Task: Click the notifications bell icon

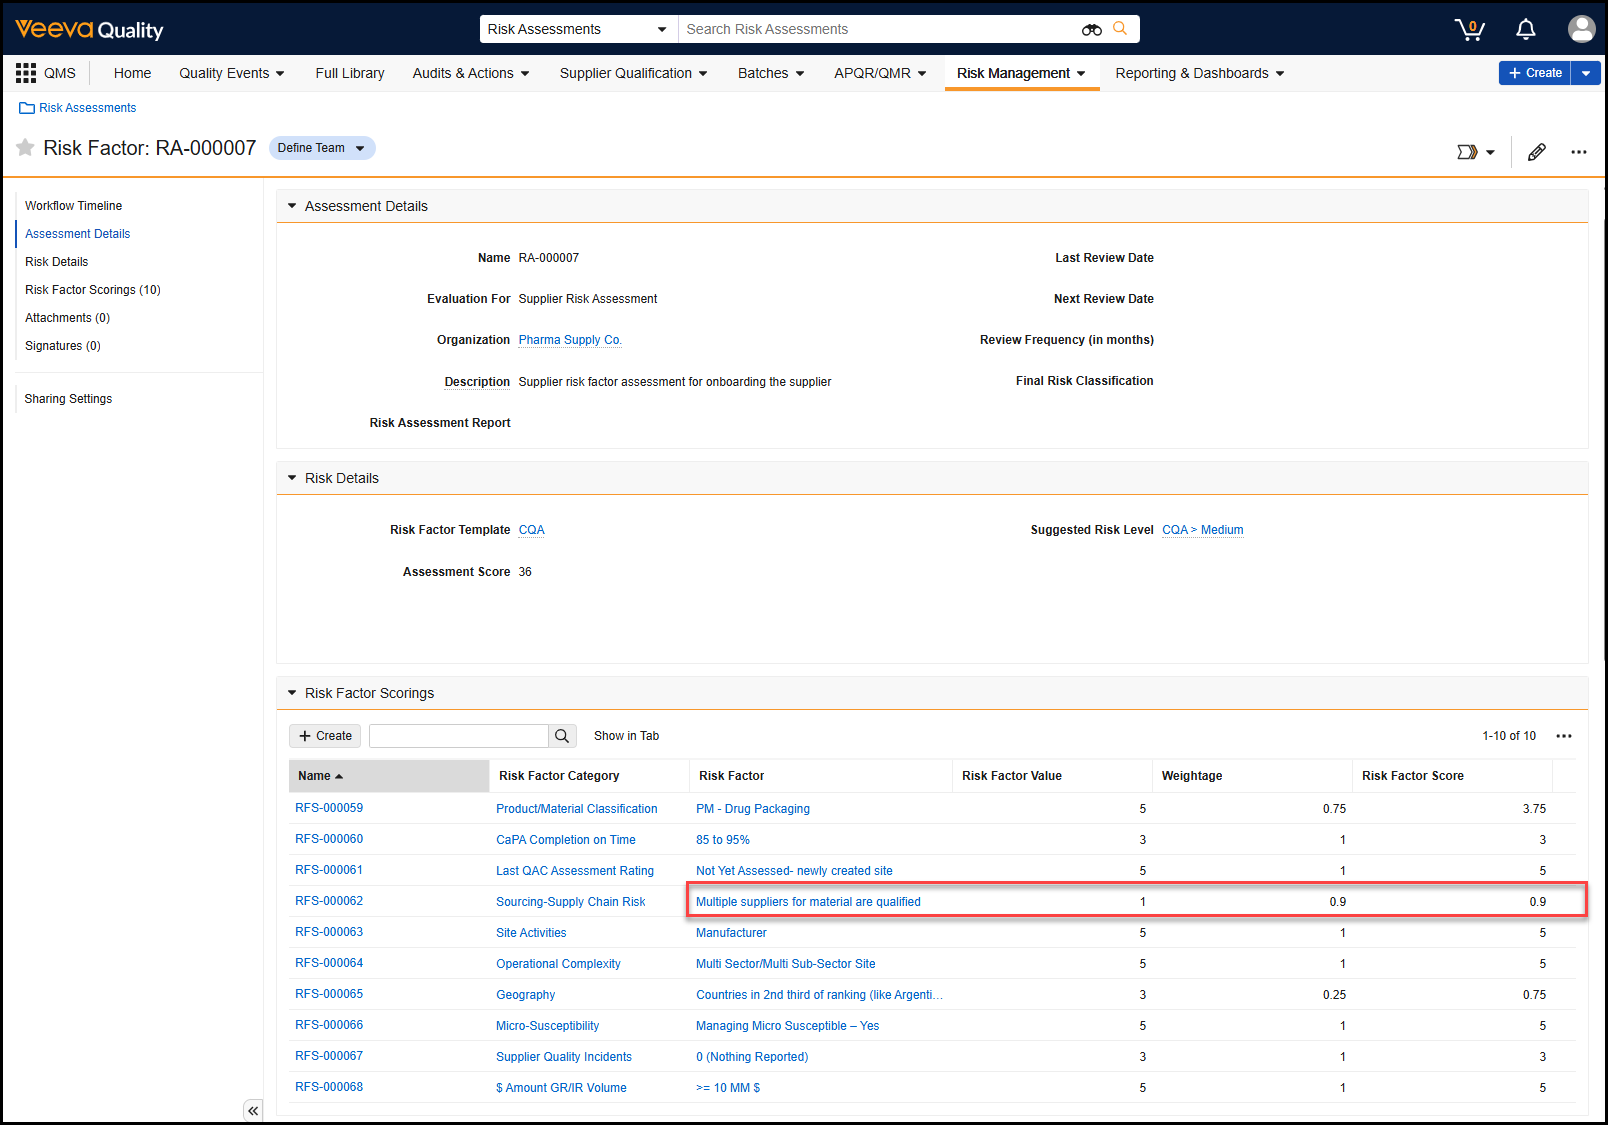Action: 1525,29
